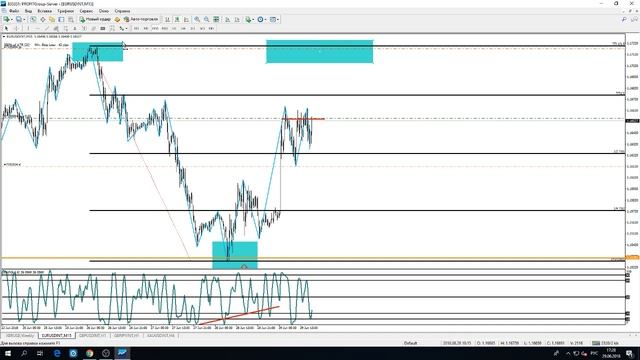The image size is (640, 360).
Task: Switch to the GBPJPYINT,H1 chart tab
Action: click(x=127, y=336)
